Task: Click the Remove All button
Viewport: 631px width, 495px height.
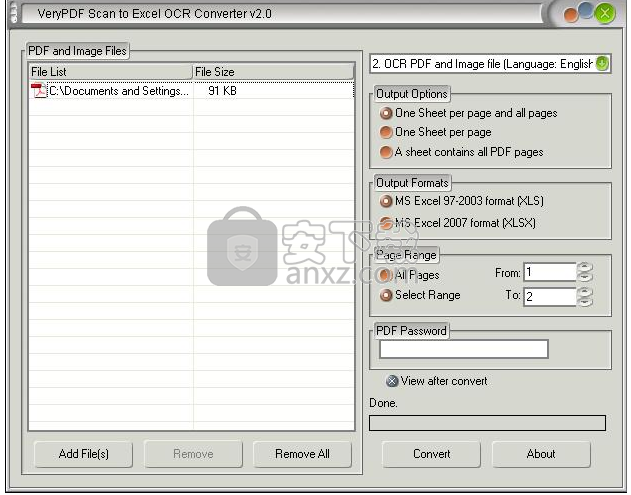Action: tap(302, 454)
